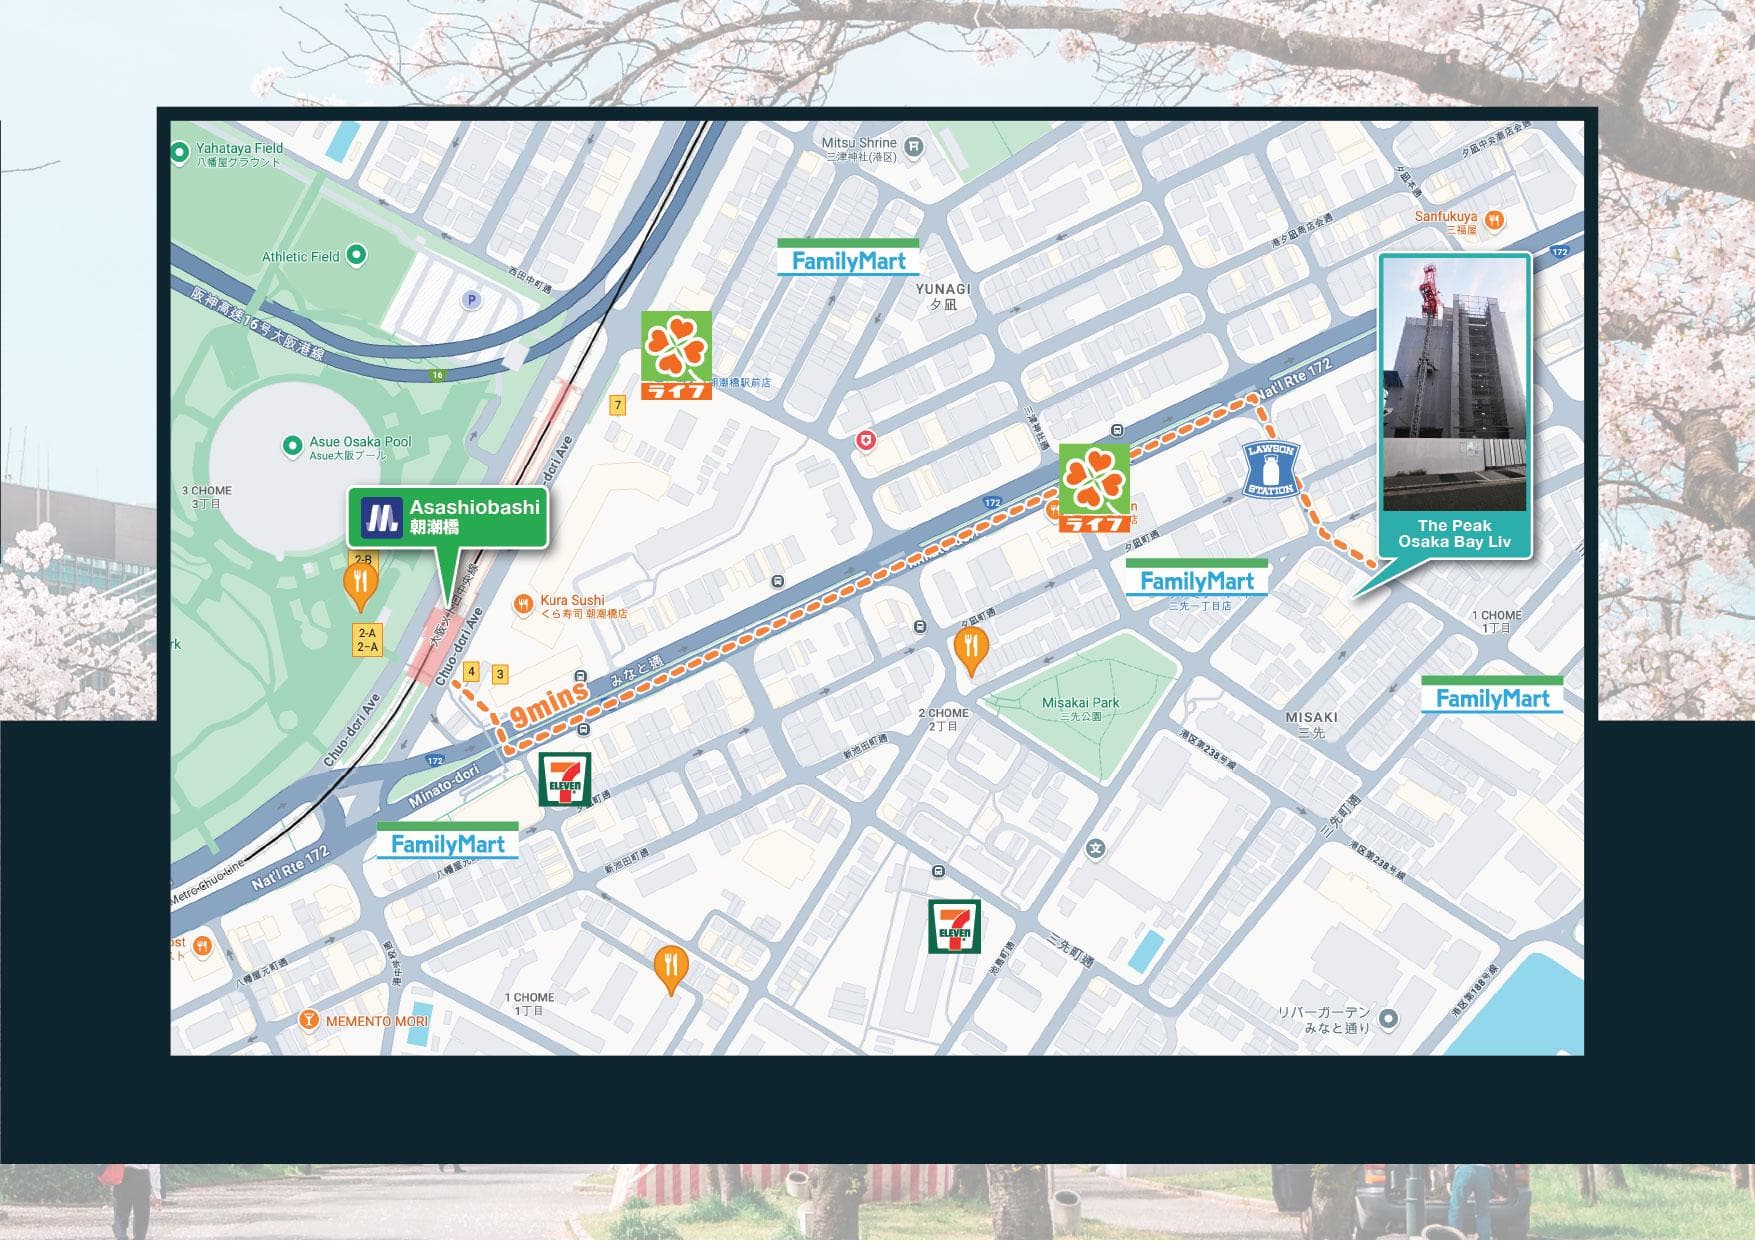Click the FamilyMart logo below Life store
Image resolution: width=1755 pixels, height=1241 pixels.
pyautogui.click(x=1196, y=579)
